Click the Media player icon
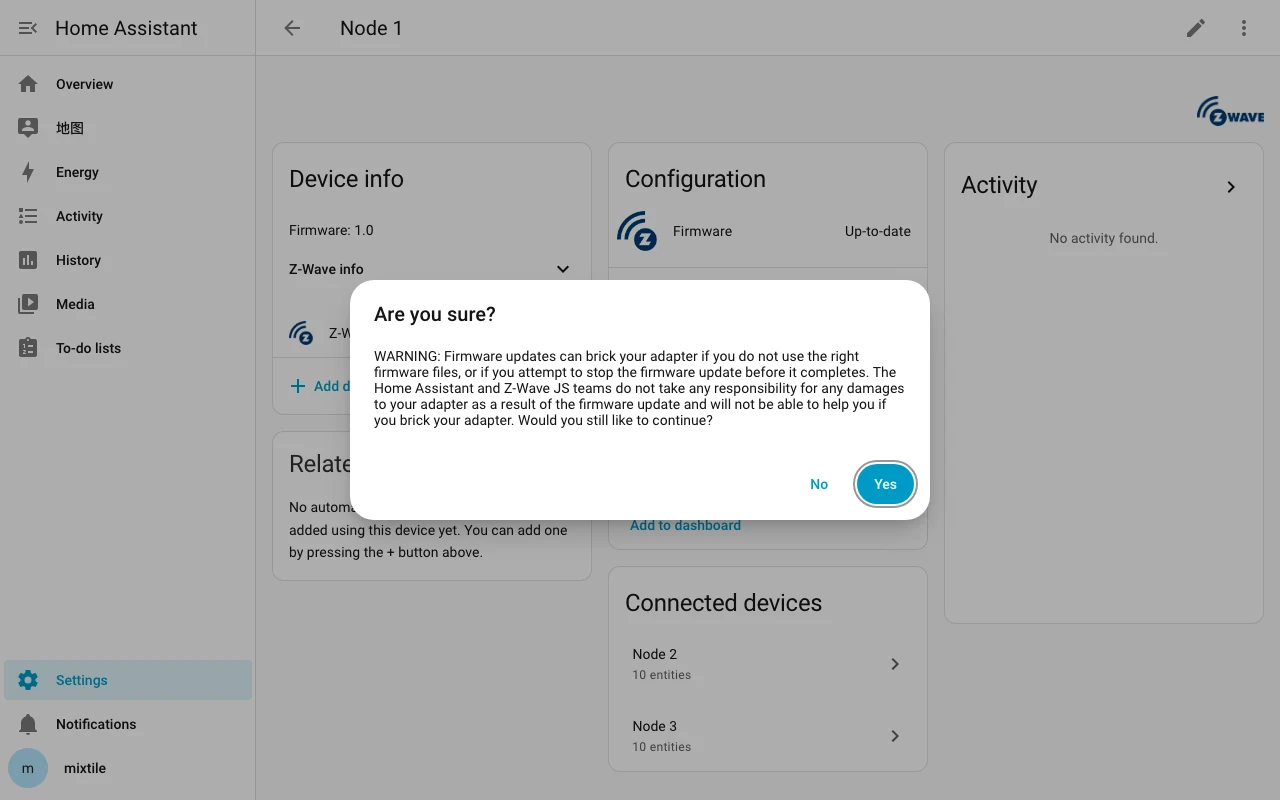The image size is (1280, 800). (28, 304)
